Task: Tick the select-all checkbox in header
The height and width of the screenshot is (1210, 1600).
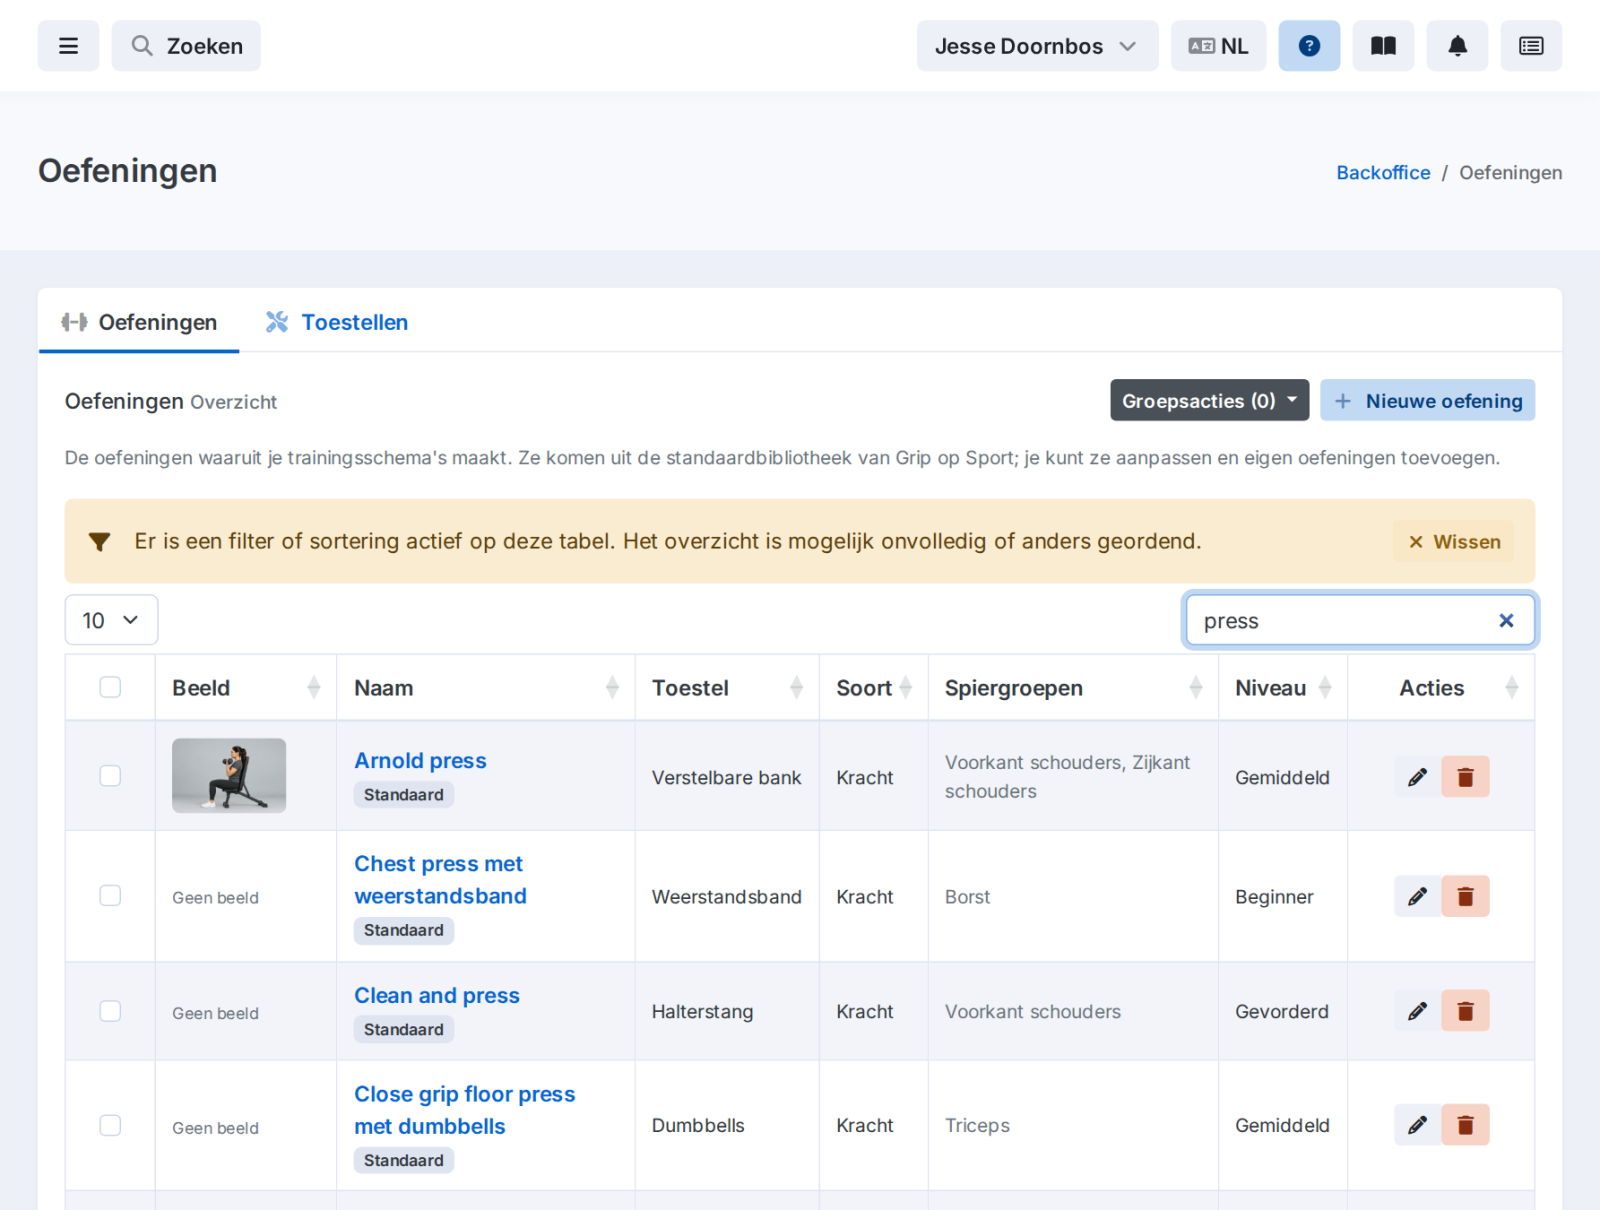Action: tap(110, 687)
